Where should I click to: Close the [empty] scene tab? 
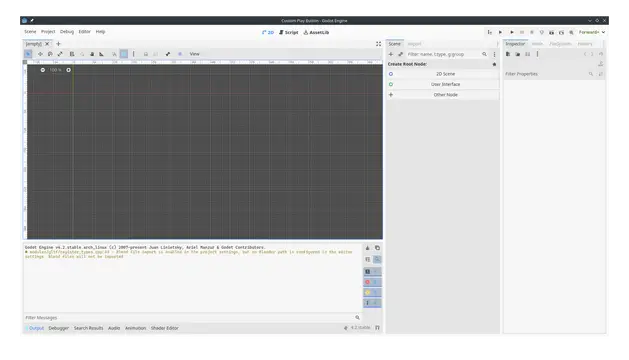point(47,44)
